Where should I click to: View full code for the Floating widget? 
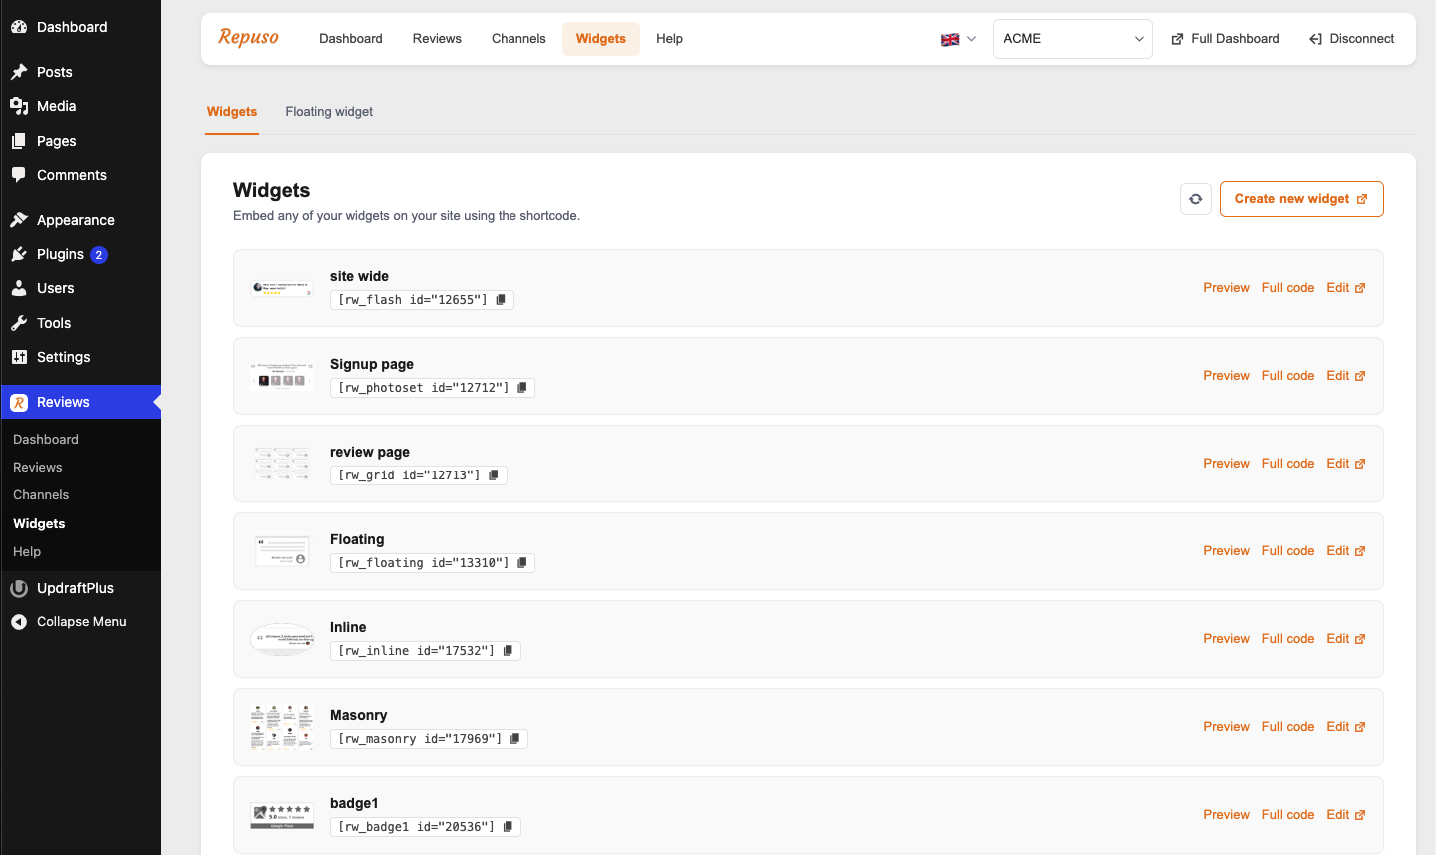pos(1288,551)
